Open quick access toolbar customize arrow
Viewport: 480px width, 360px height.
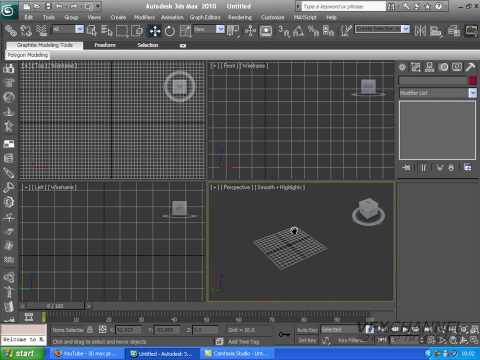(98, 6)
